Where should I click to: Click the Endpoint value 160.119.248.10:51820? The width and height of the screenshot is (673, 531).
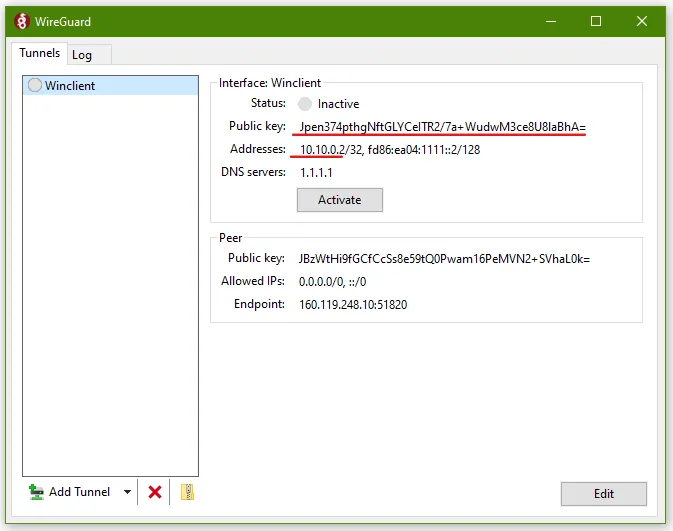click(x=353, y=305)
